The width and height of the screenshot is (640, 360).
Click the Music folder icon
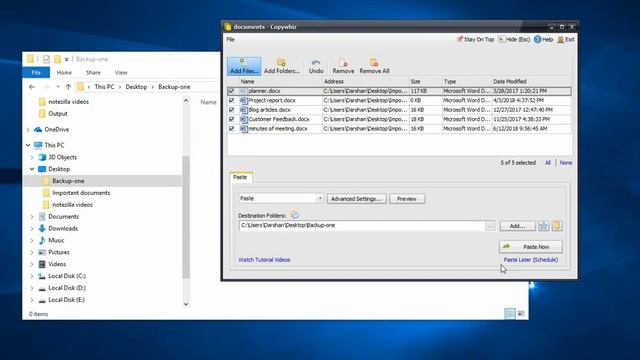click(x=42, y=240)
